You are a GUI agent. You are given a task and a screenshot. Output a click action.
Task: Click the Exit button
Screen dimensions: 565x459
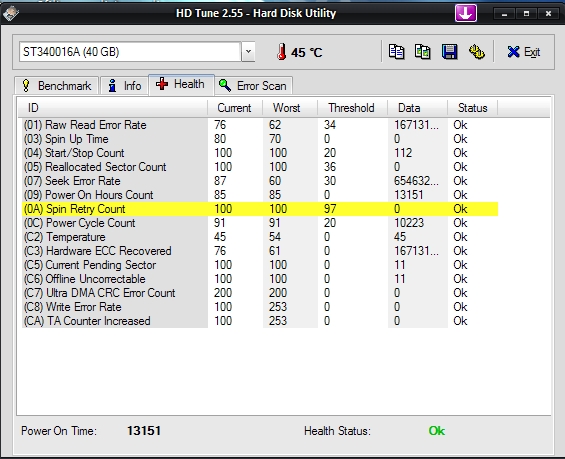524,52
